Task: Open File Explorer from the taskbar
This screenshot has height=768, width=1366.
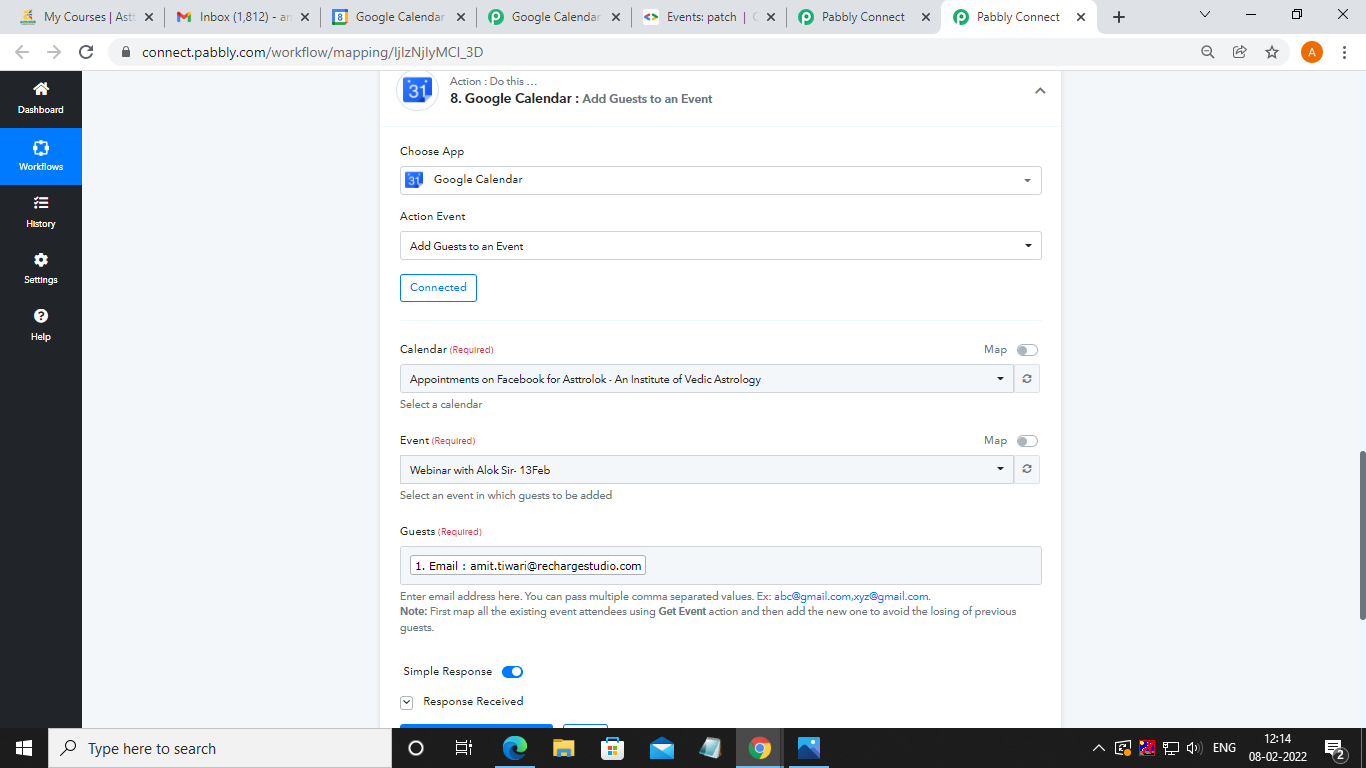Action: pyautogui.click(x=564, y=748)
